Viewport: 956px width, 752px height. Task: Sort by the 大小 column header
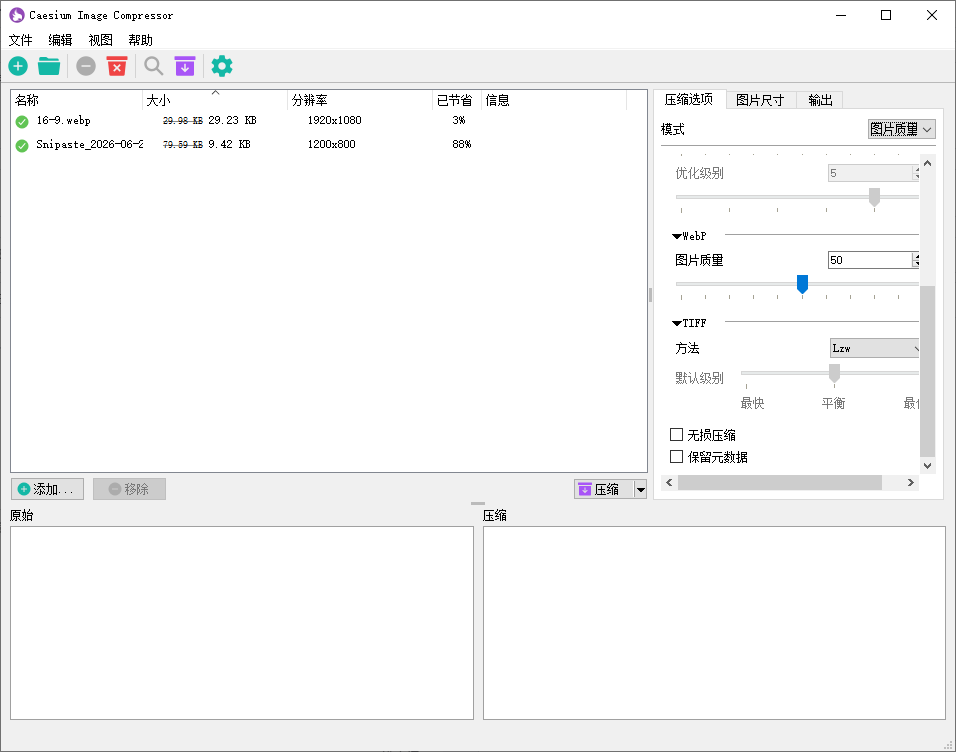tap(215, 100)
